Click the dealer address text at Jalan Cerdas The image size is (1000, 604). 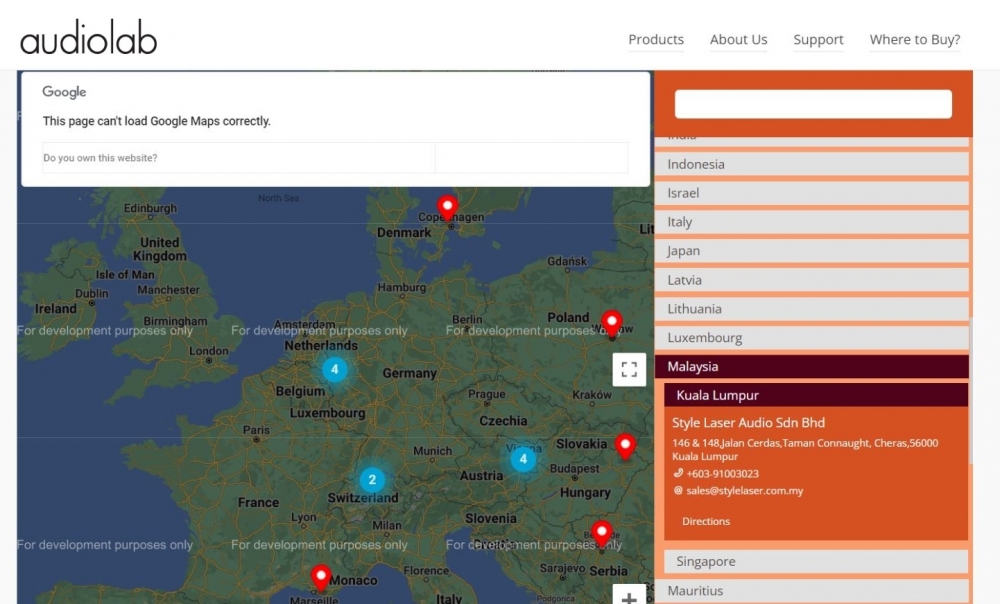(805, 450)
